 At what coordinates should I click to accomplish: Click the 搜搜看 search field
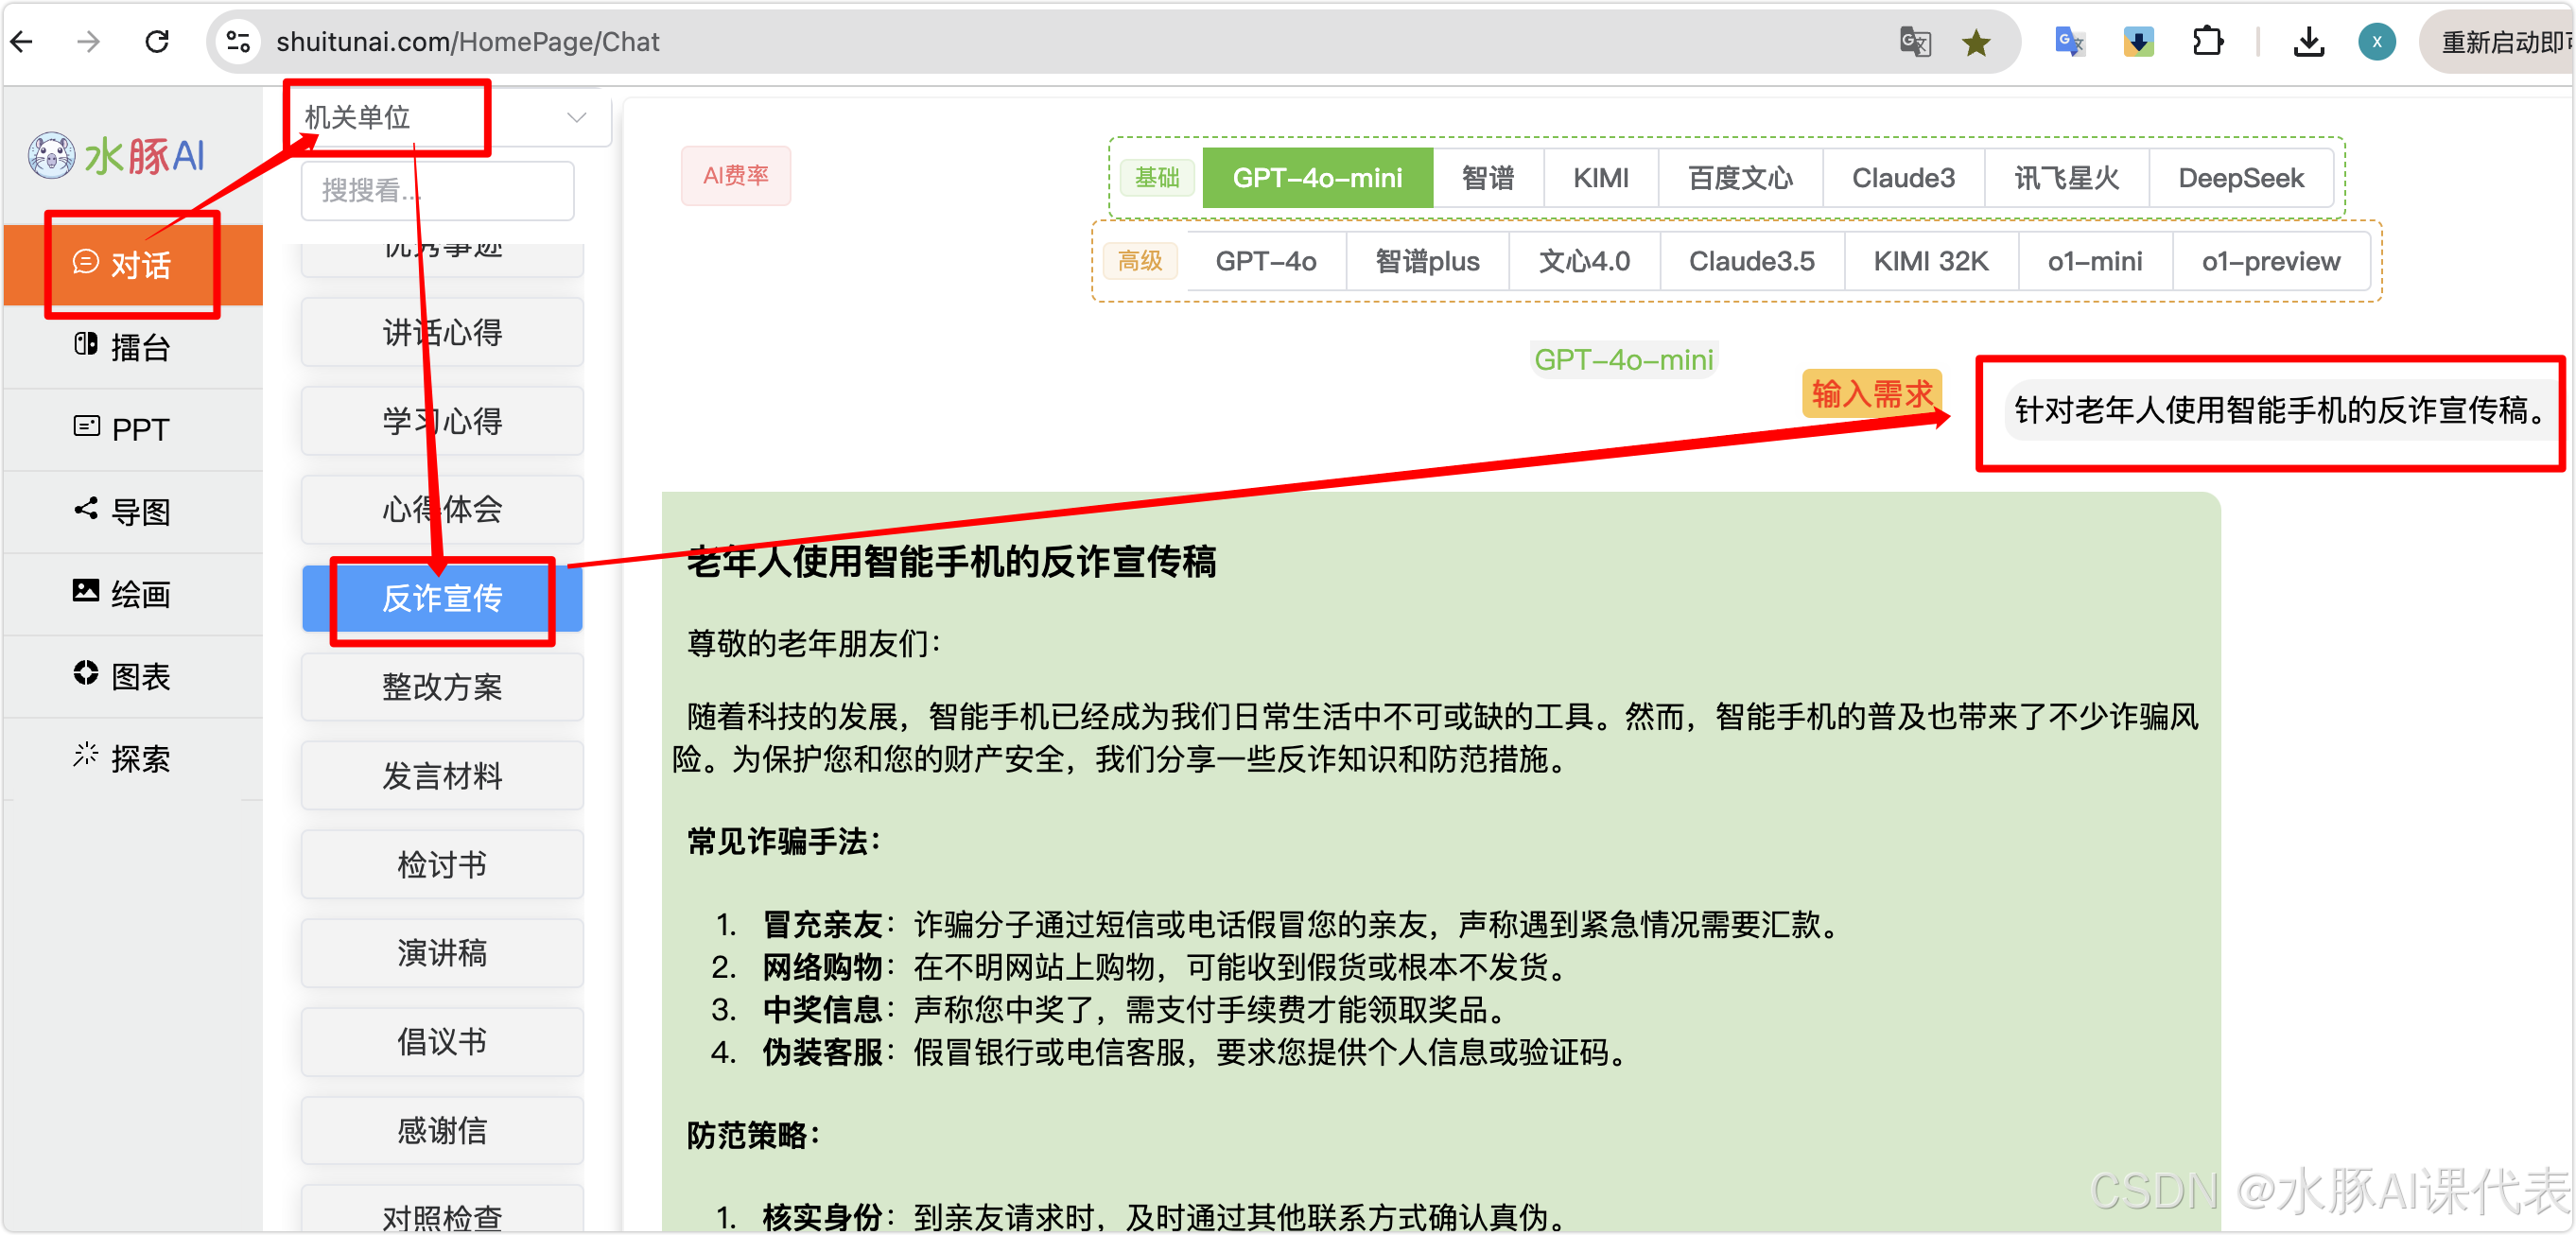438,190
